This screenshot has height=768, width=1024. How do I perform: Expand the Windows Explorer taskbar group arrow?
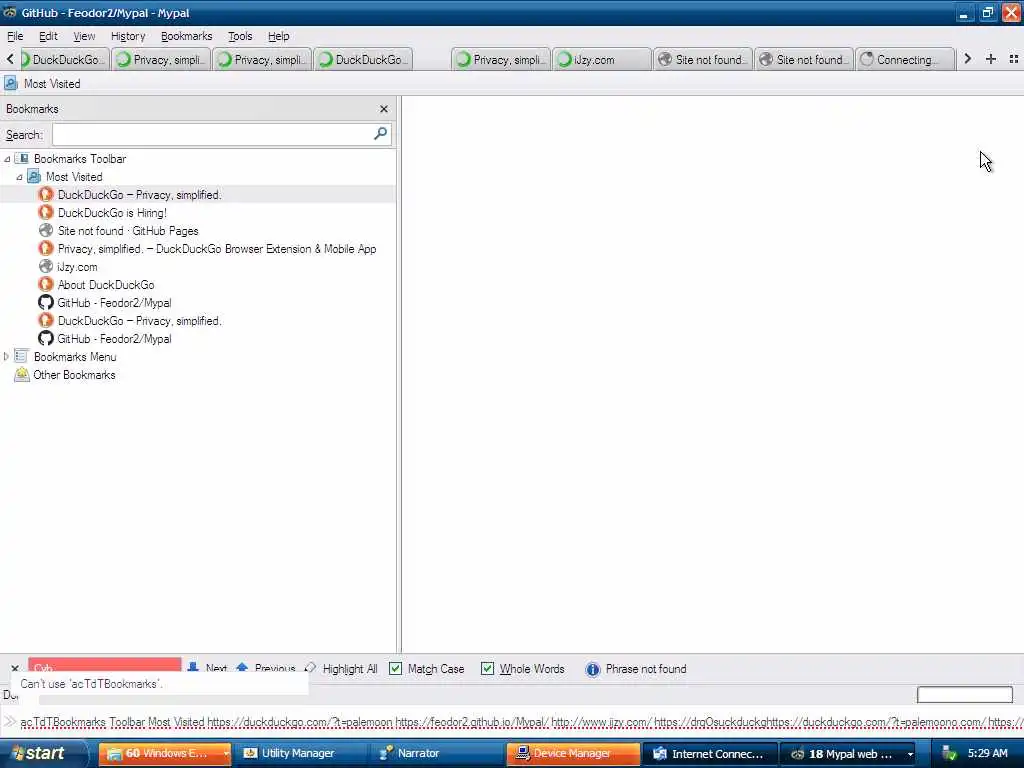[226, 754]
